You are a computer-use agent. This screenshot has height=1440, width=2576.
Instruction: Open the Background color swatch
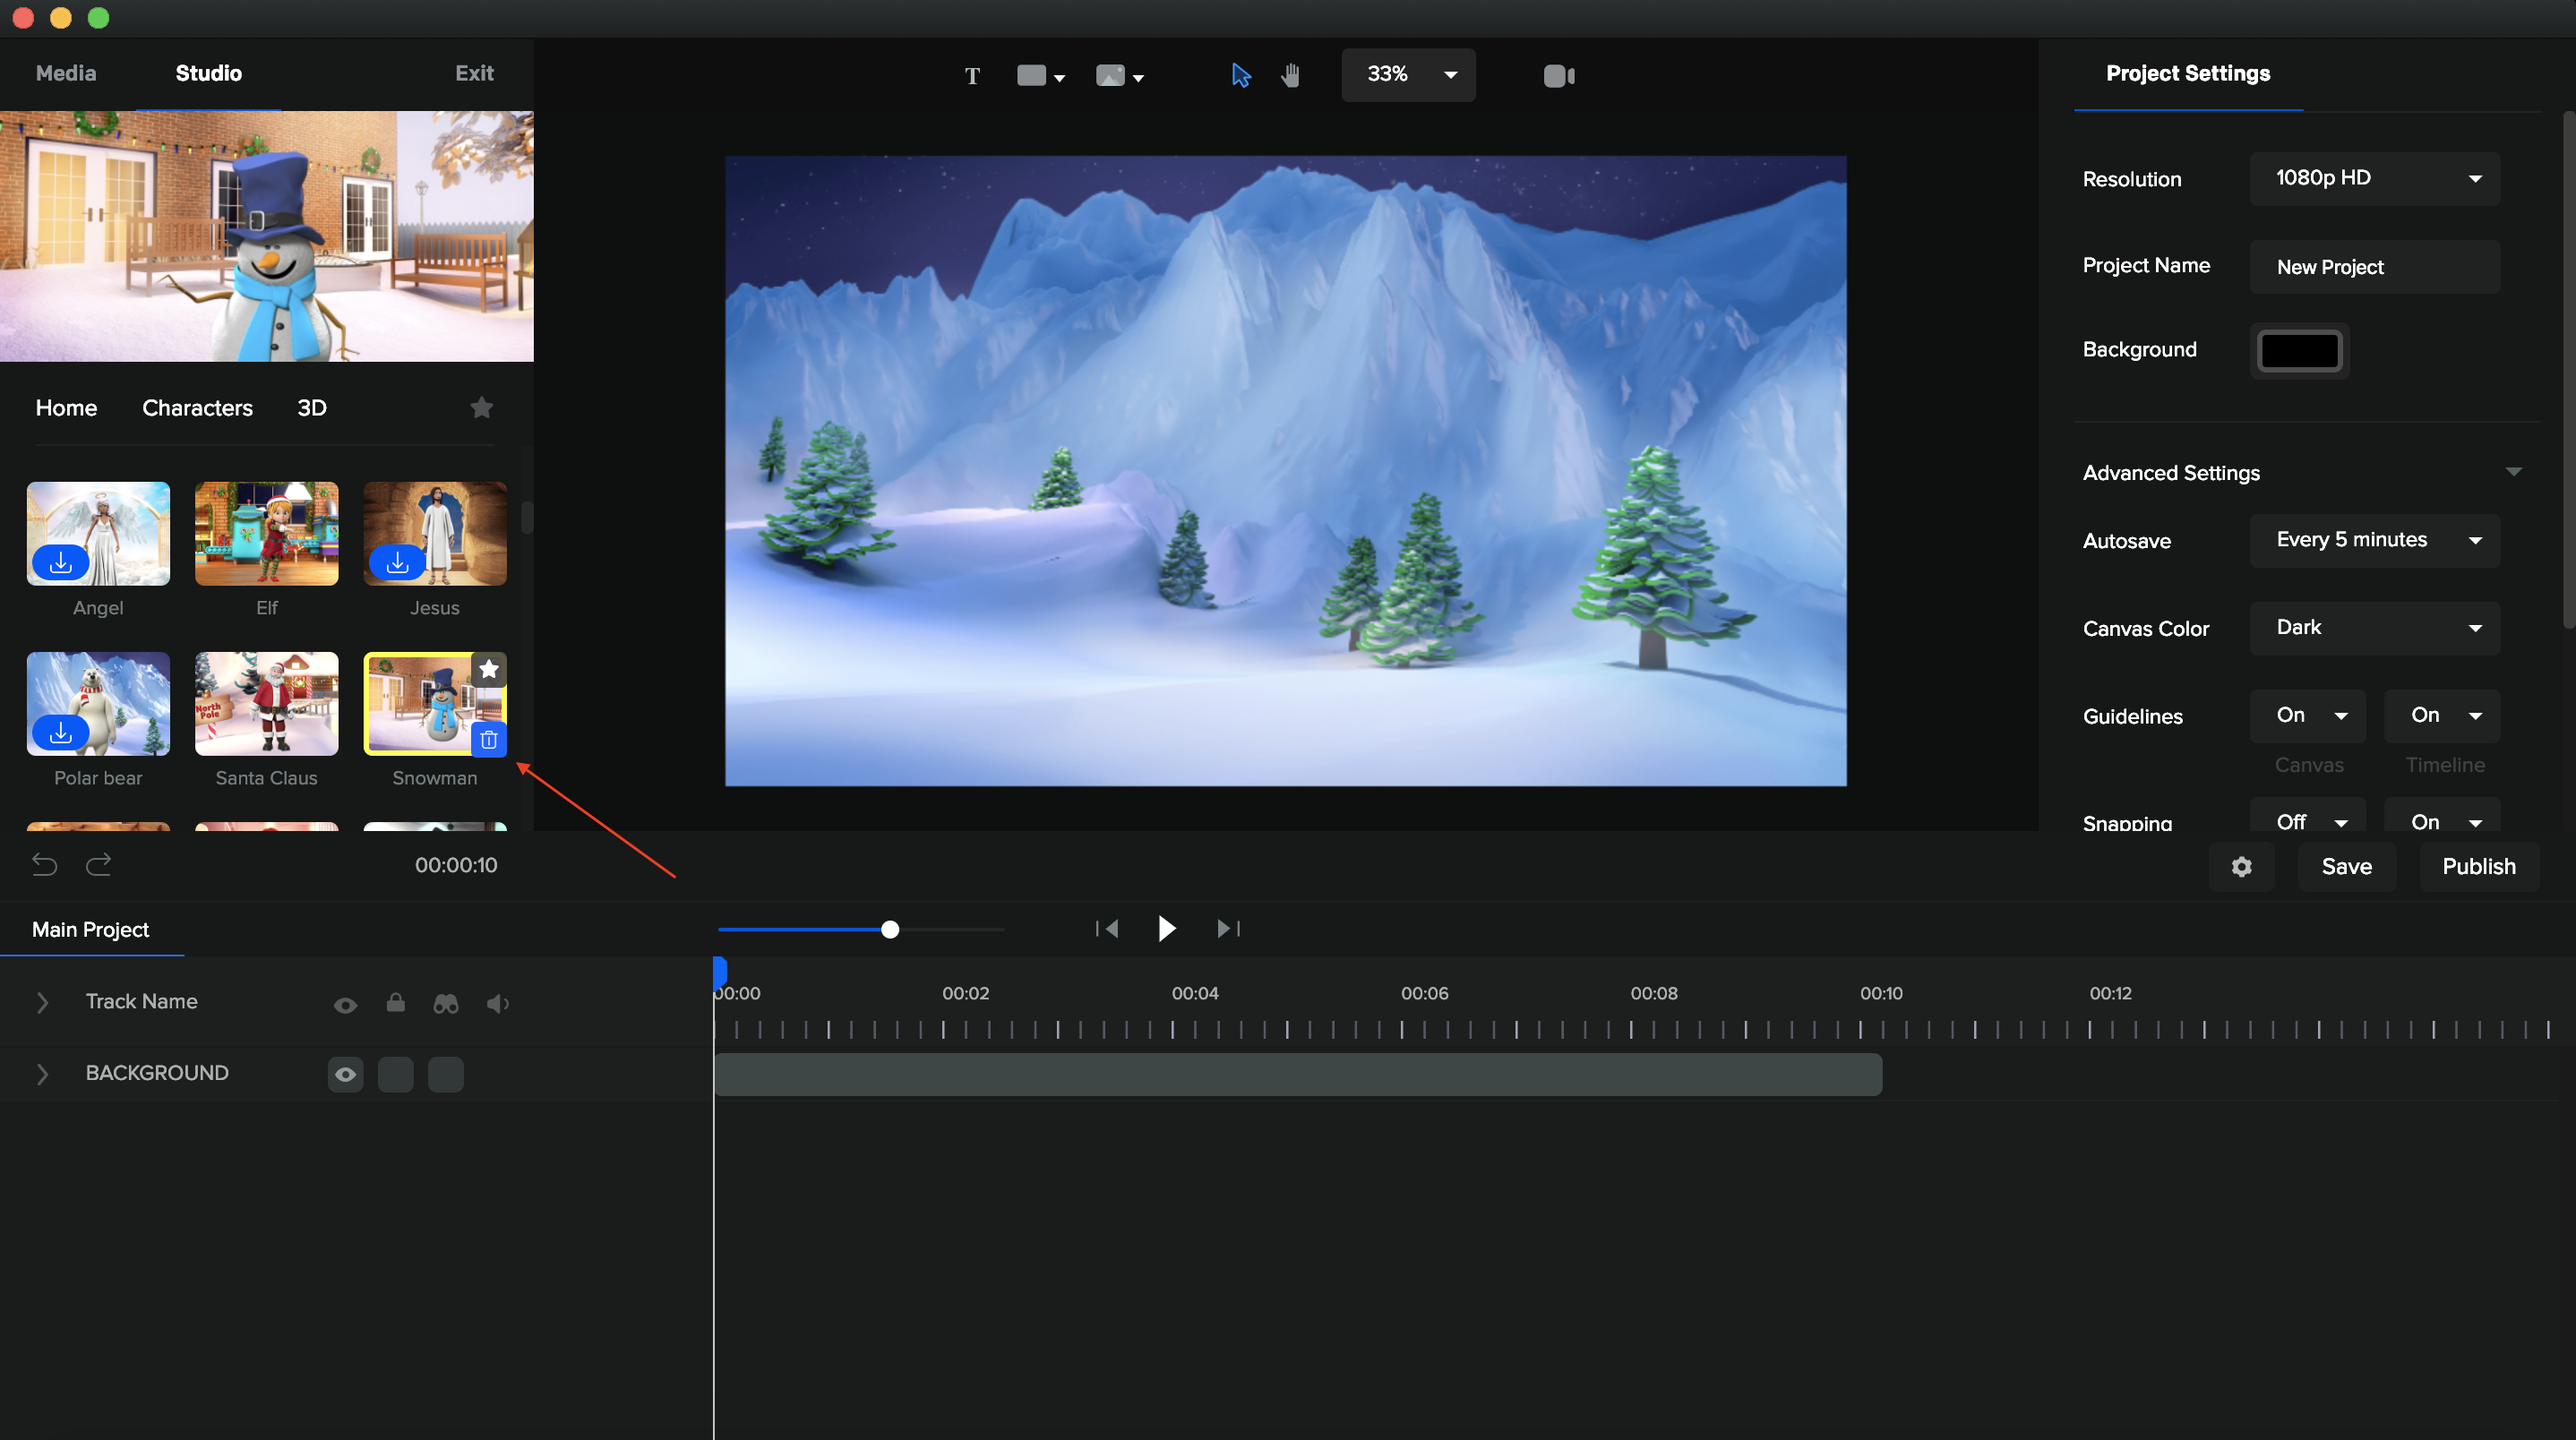[2299, 351]
